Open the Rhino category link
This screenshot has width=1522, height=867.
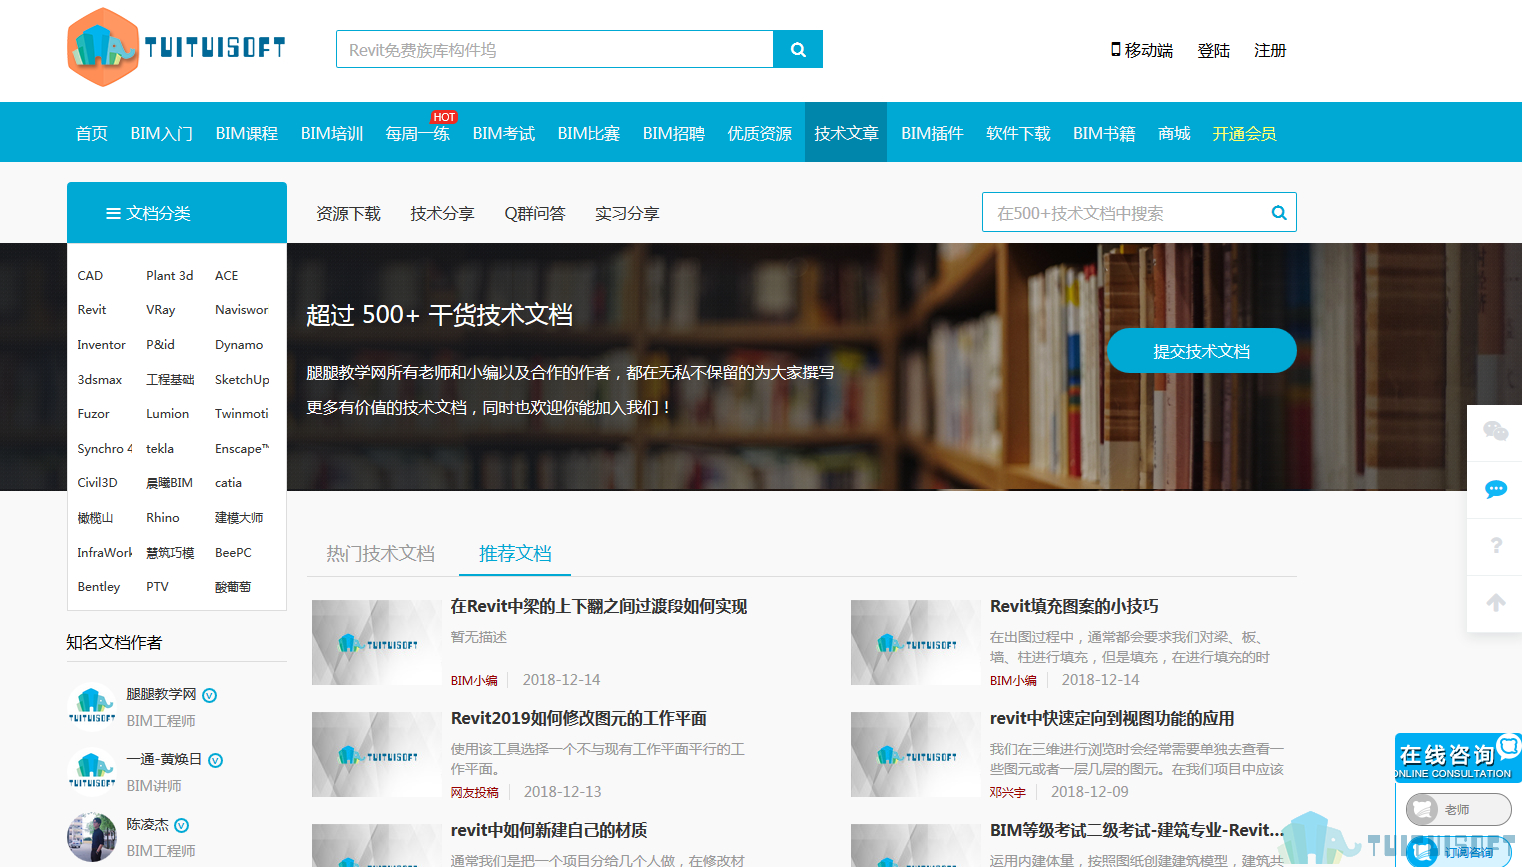[x=163, y=518]
